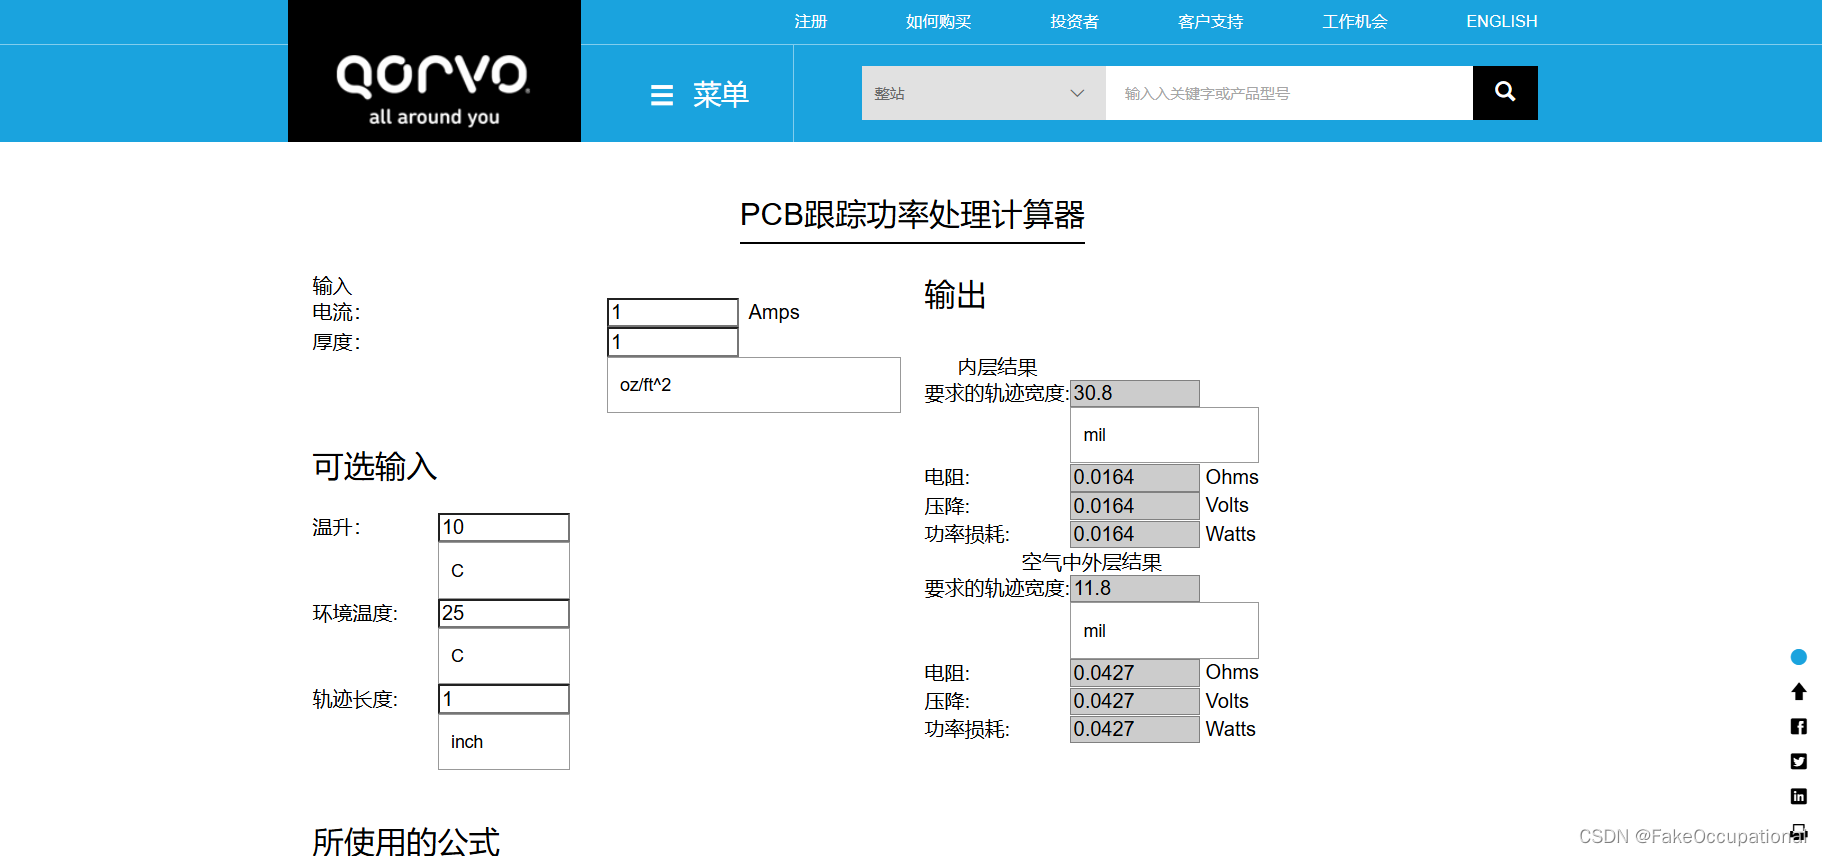Click the Amps unit label
1822x856 pixels.
click(x=774, y=312)
